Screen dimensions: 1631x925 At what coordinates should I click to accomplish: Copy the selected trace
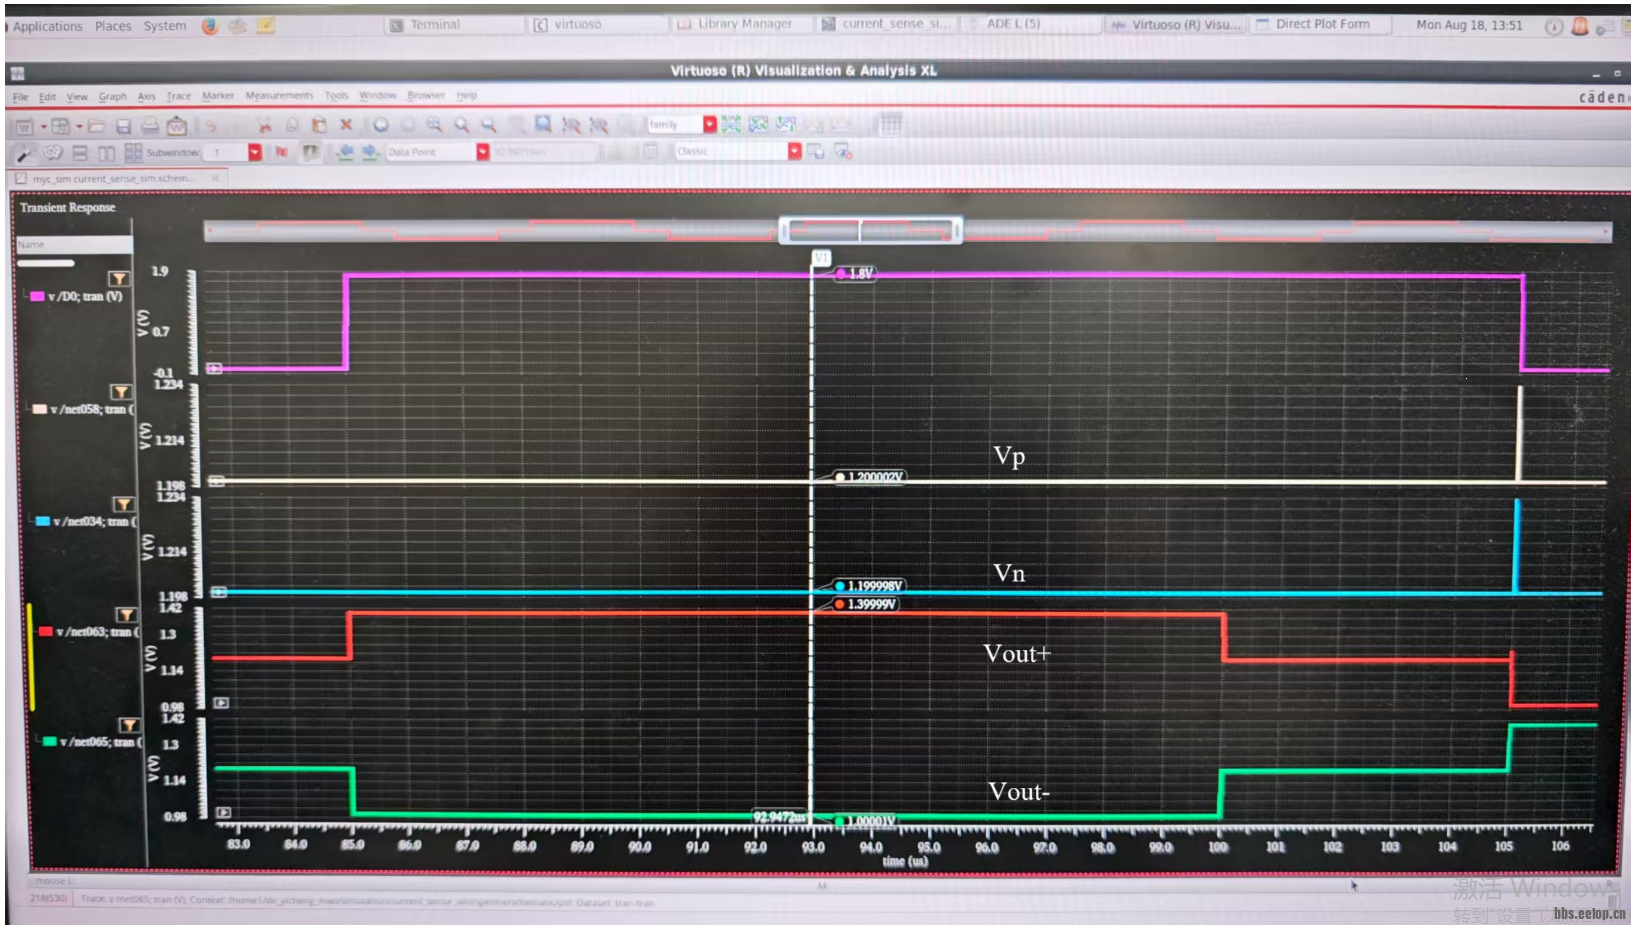point(292,125)
